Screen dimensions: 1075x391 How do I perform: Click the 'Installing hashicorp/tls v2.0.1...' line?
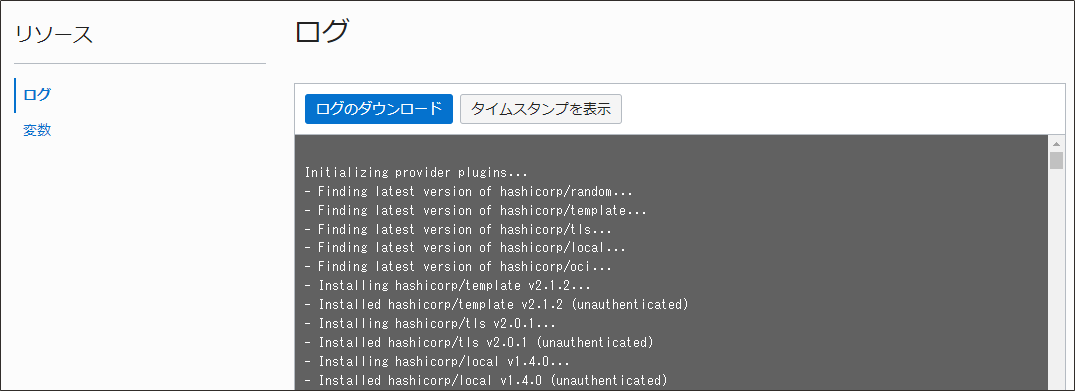pyautogui.click(x=430, y=322)
